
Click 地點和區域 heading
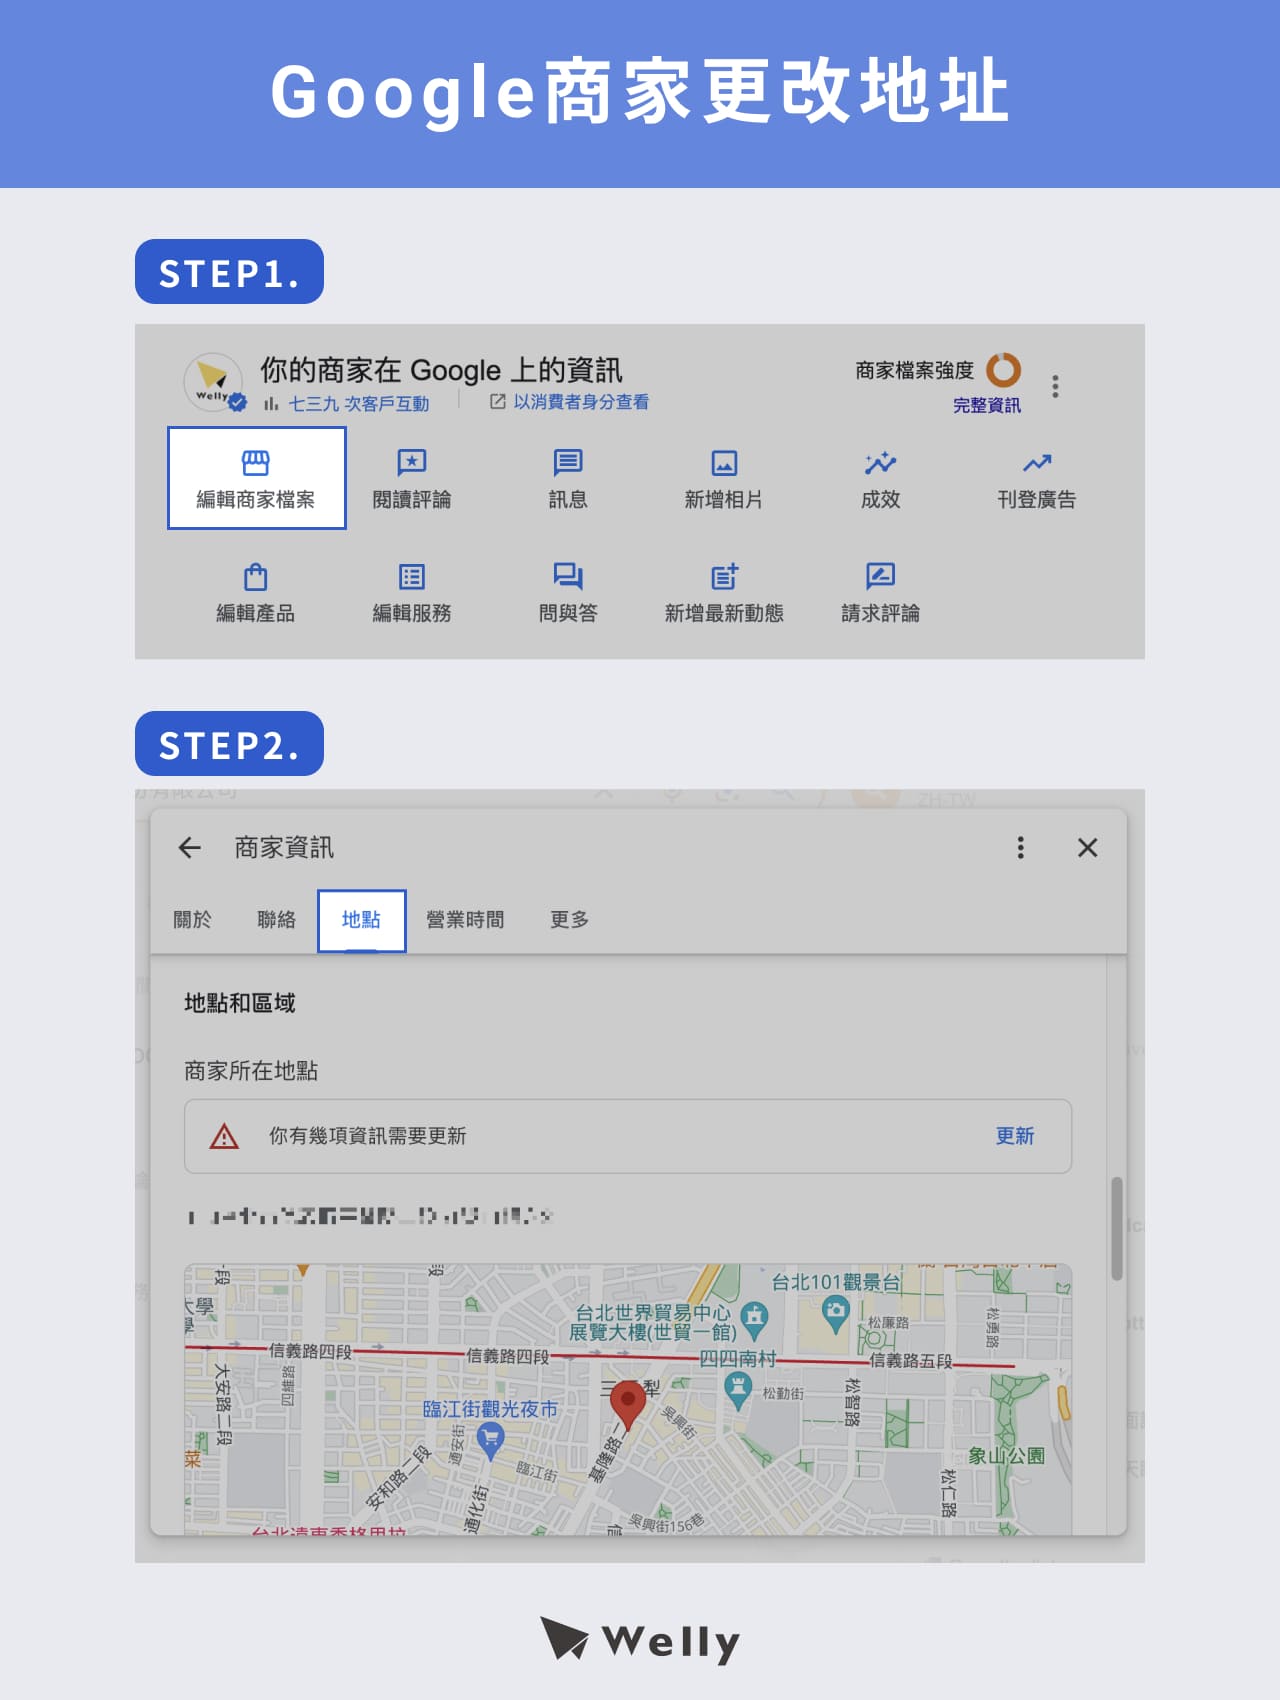[240, 1003]
